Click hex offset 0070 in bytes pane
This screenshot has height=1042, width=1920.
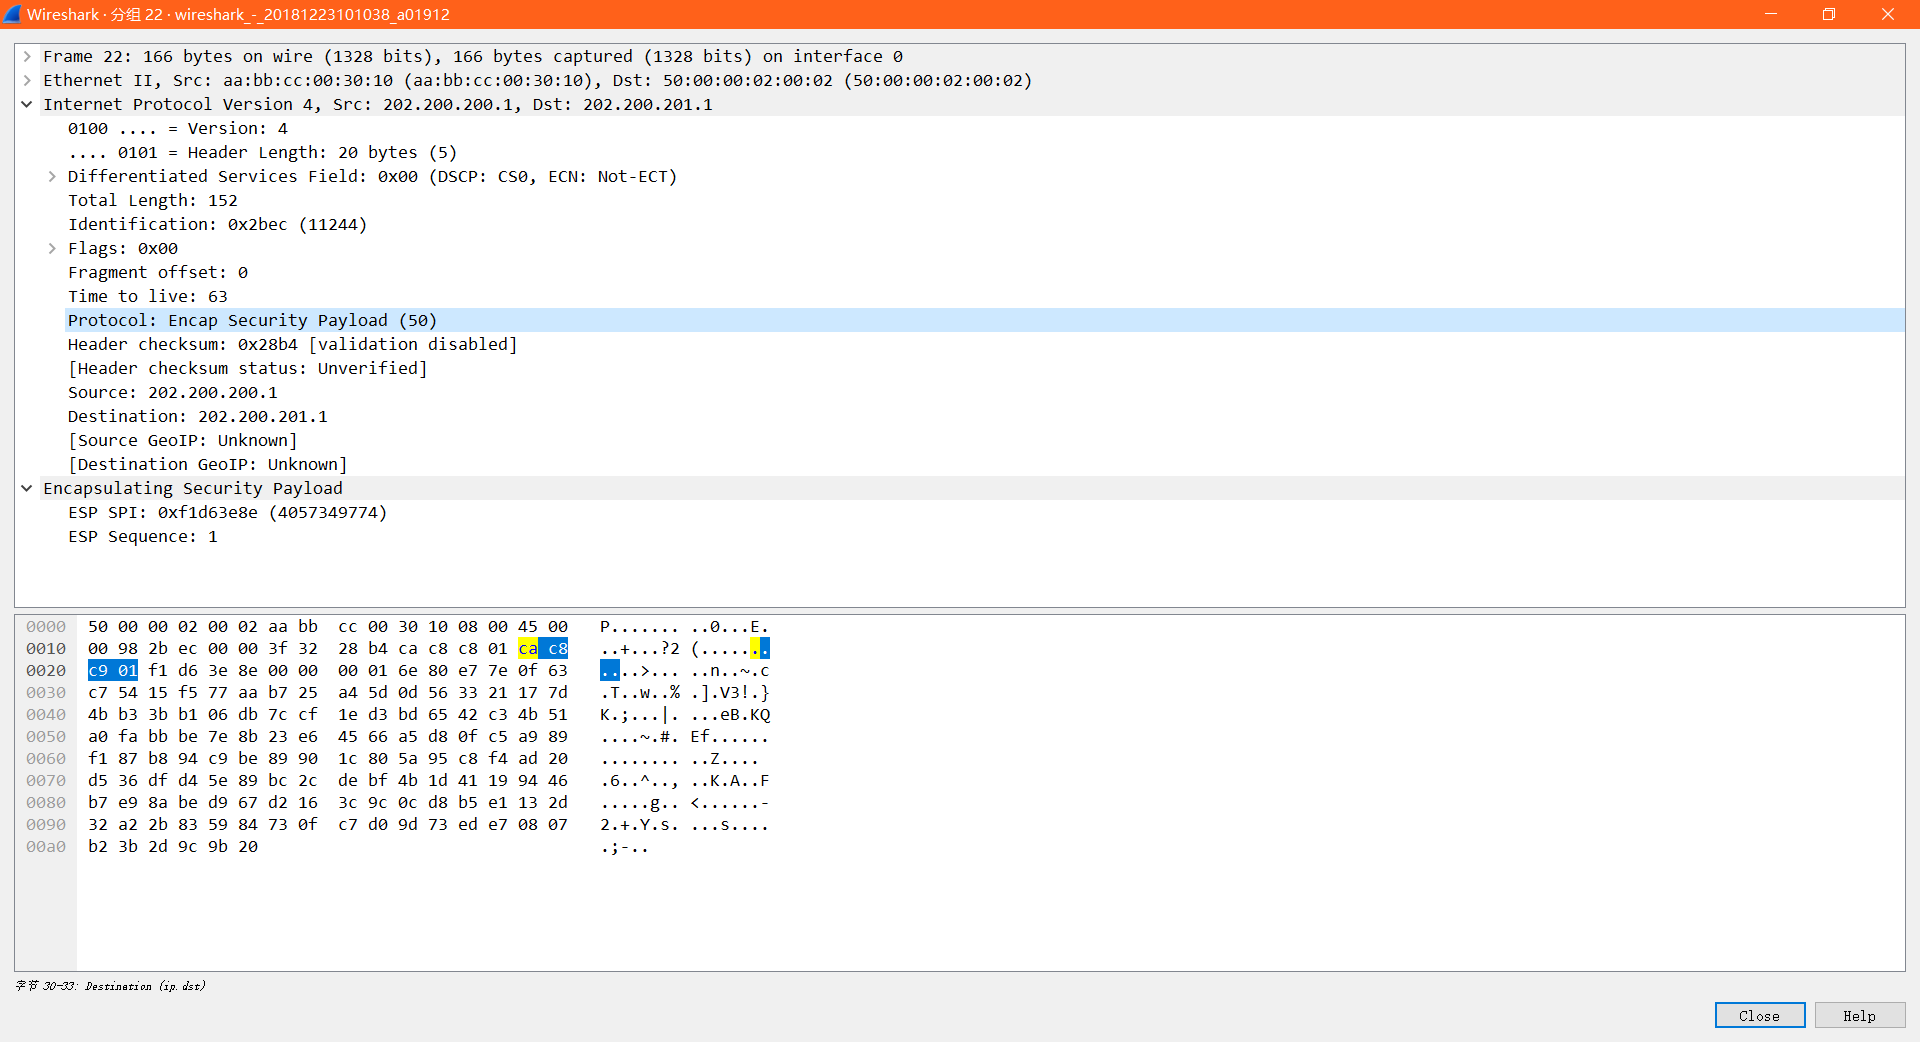[x=46, y=781]
